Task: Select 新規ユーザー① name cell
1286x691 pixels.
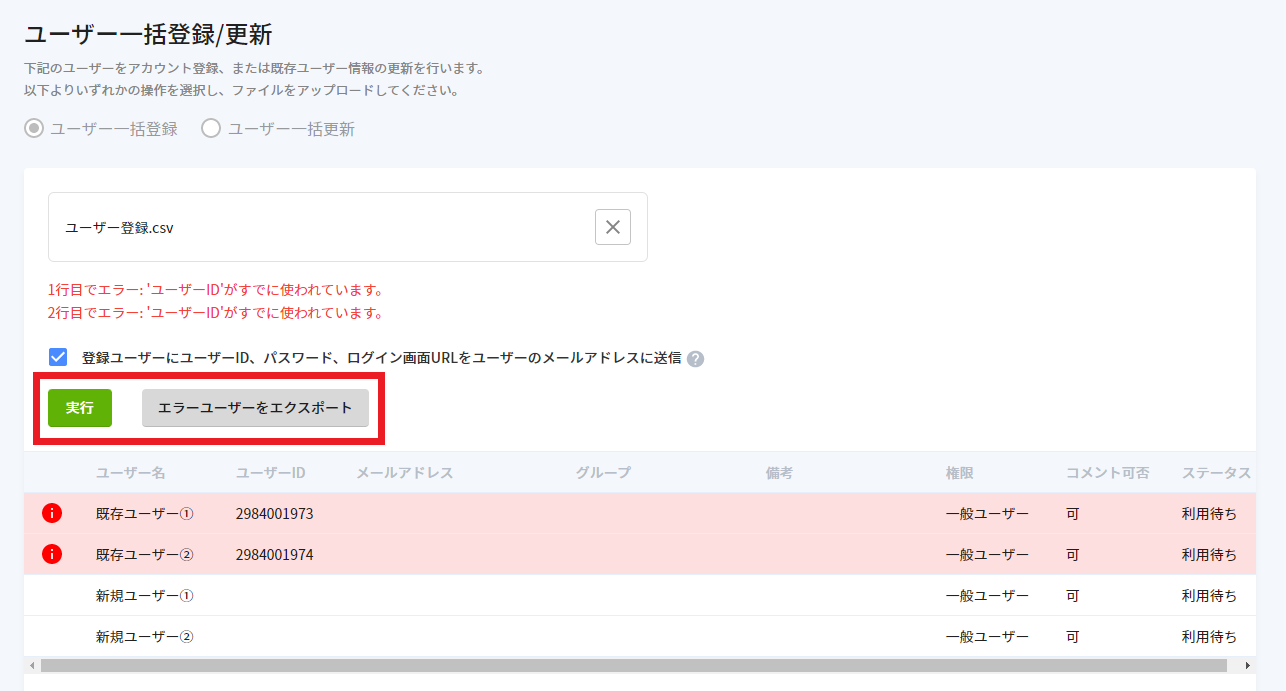Action: (x=145, y=595)
